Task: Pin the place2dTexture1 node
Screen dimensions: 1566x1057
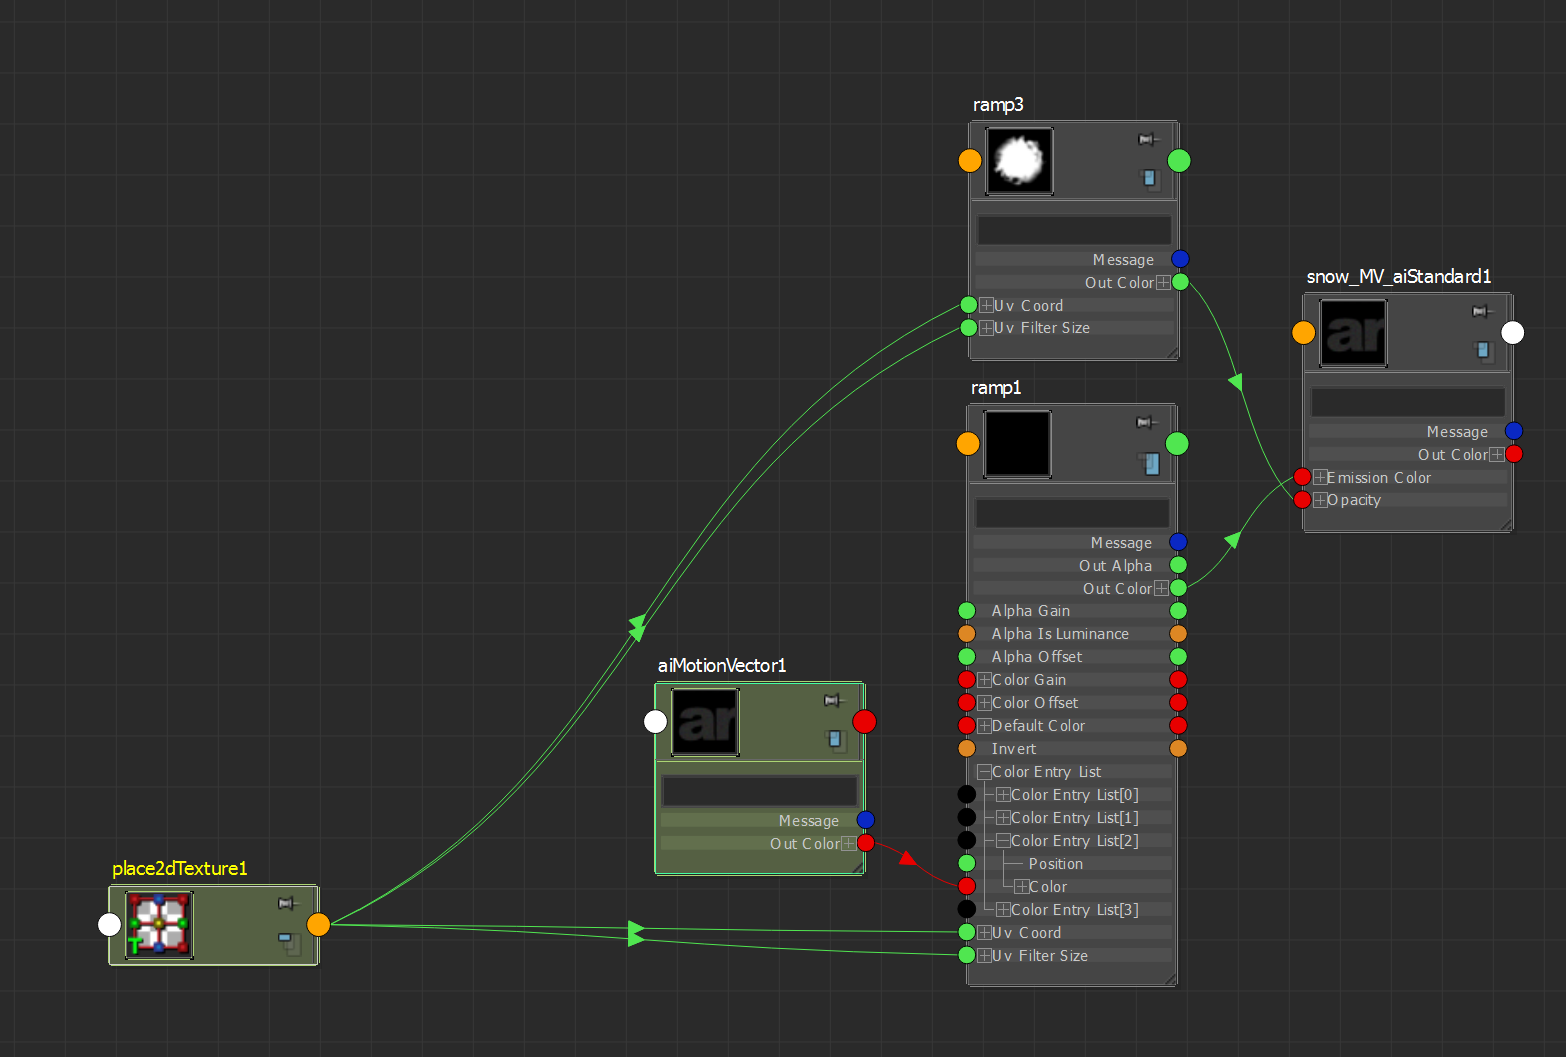Action: point(286,903)
